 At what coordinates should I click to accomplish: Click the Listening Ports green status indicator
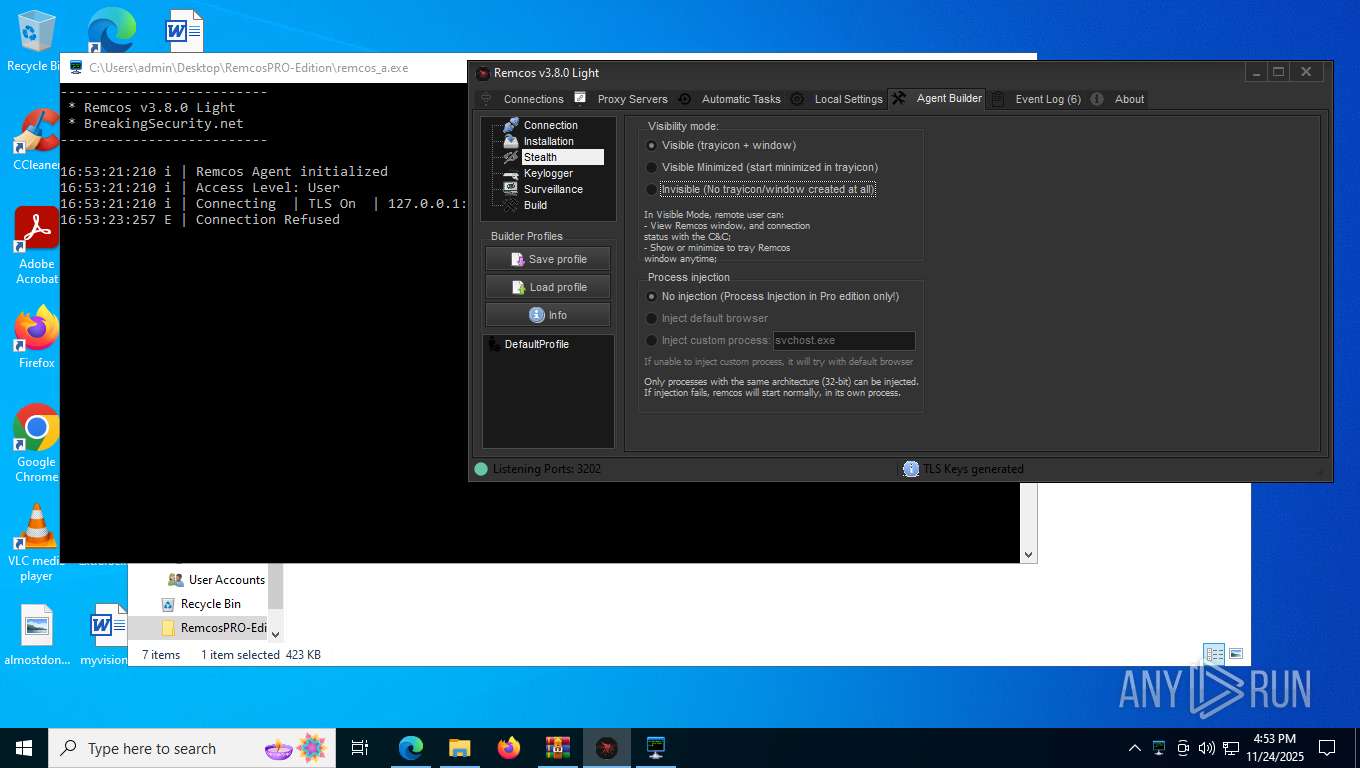tap(481, 469)
